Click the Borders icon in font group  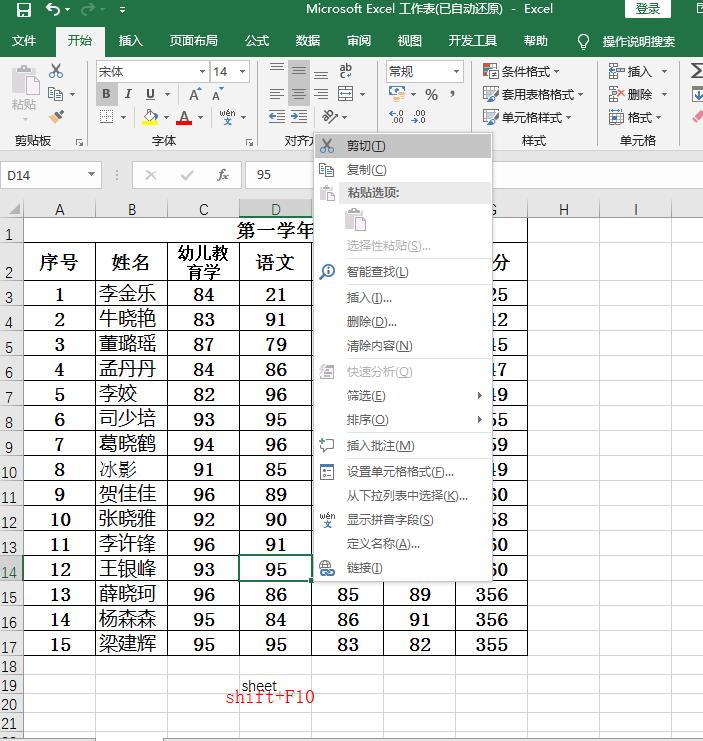pyautogui.click(x=106, y=117)
